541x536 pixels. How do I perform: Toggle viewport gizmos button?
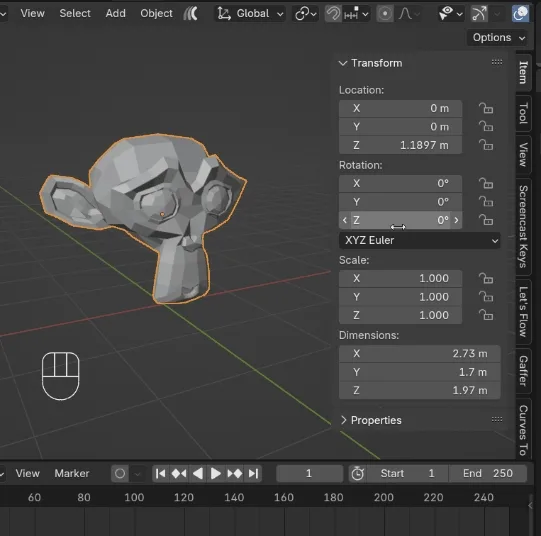tap(479, 14)
